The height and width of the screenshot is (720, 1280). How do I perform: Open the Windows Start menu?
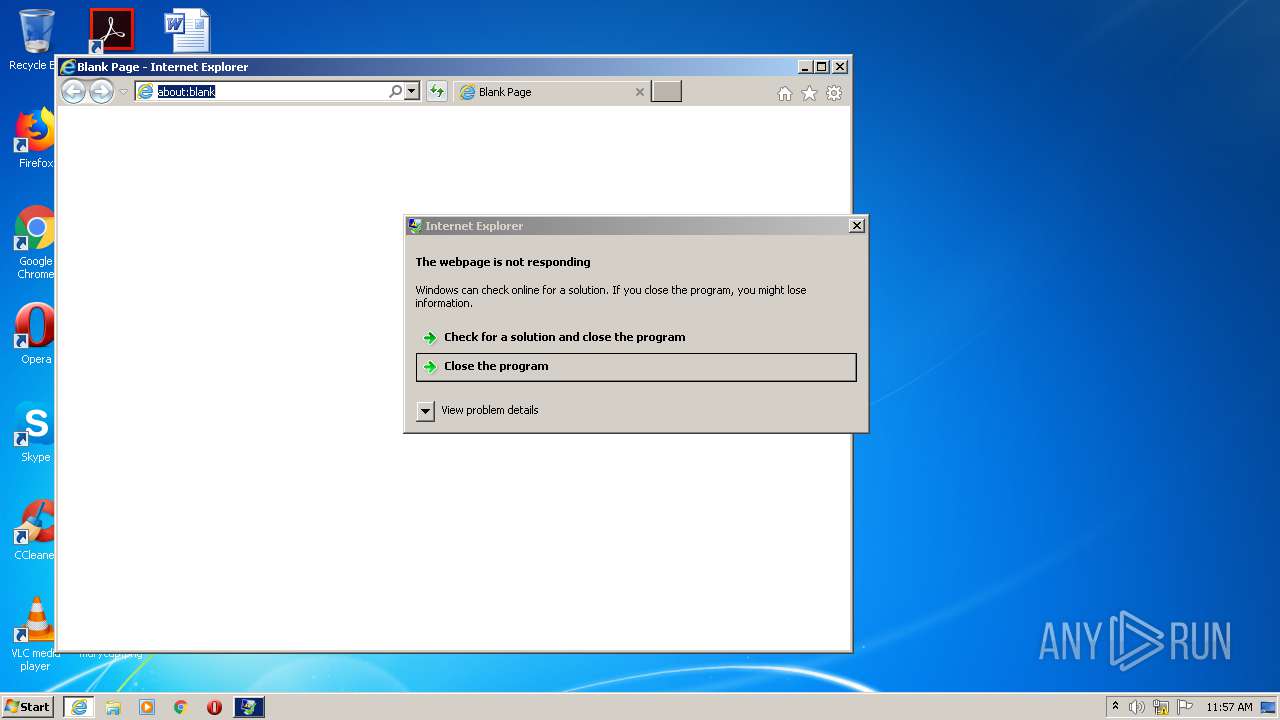[x=28, y=706]
